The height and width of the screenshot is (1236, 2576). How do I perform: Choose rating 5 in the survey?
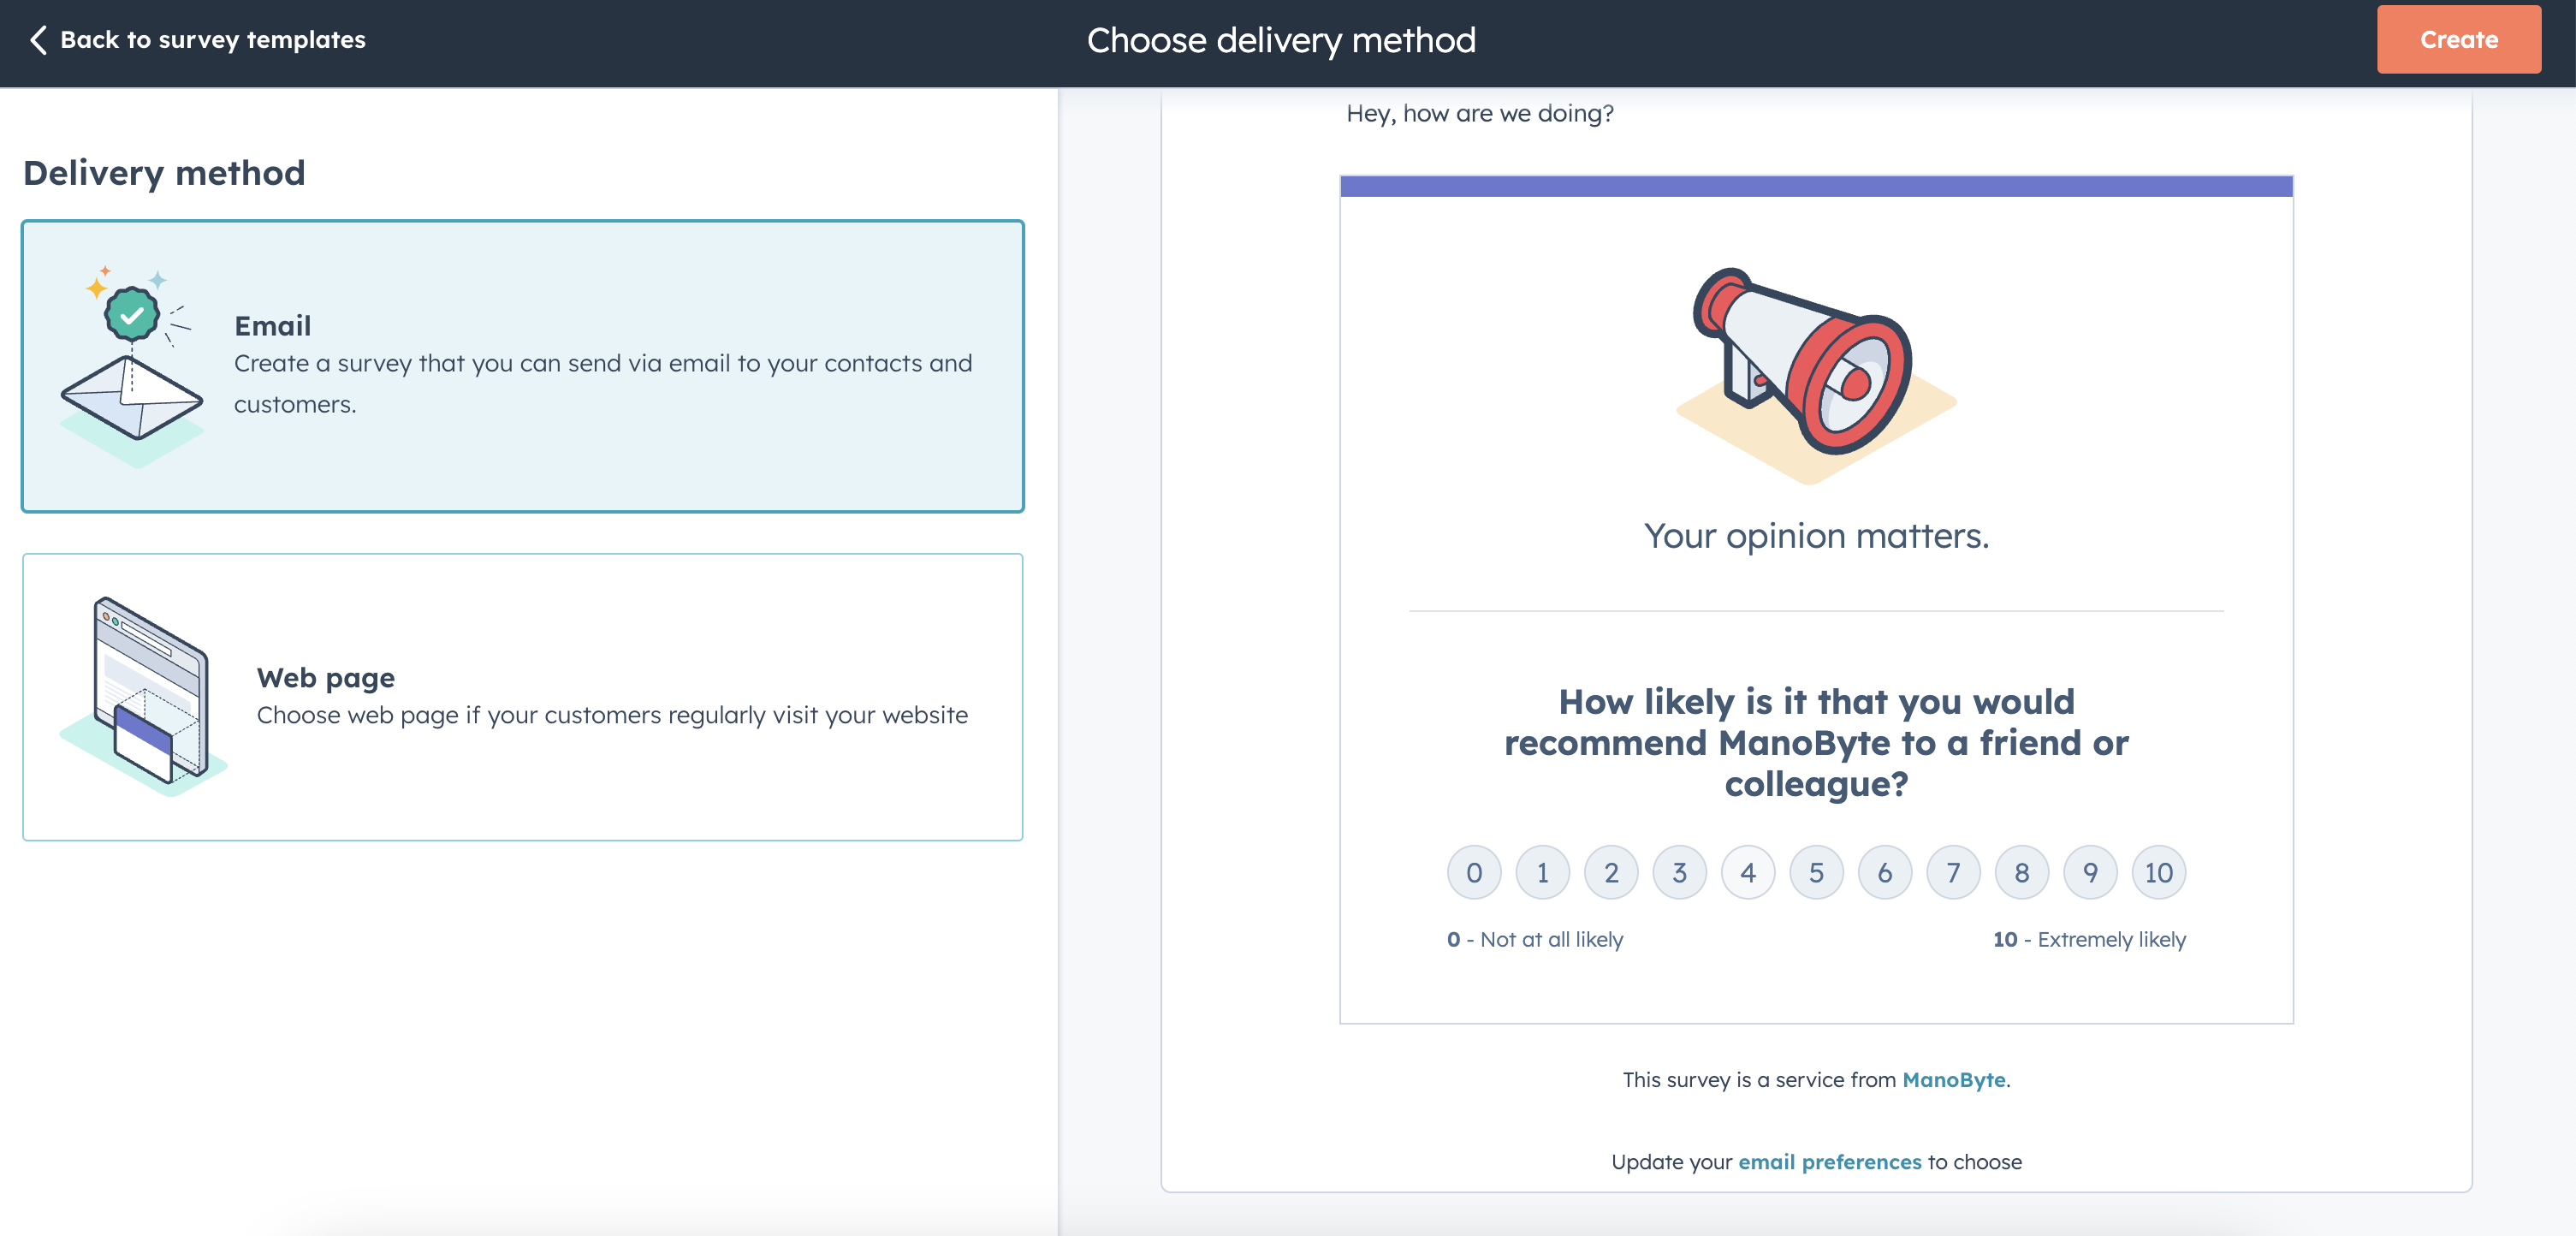(1816, 873)
